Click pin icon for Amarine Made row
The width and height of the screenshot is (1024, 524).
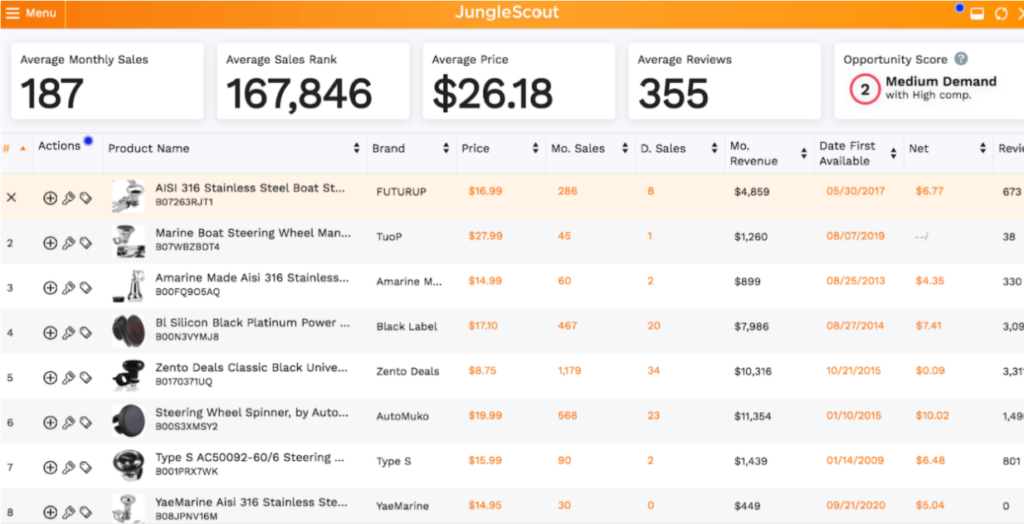(69, 287)
